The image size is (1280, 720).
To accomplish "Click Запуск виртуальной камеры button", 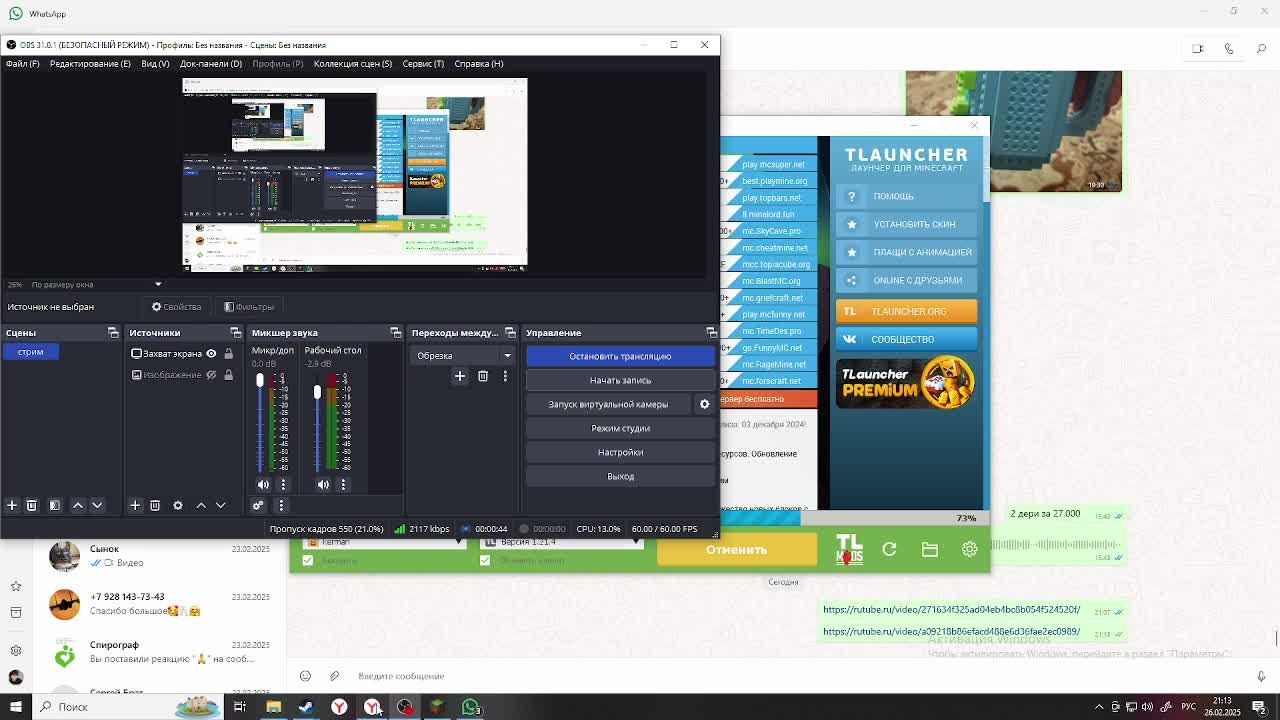I will (x=608, y=404).
